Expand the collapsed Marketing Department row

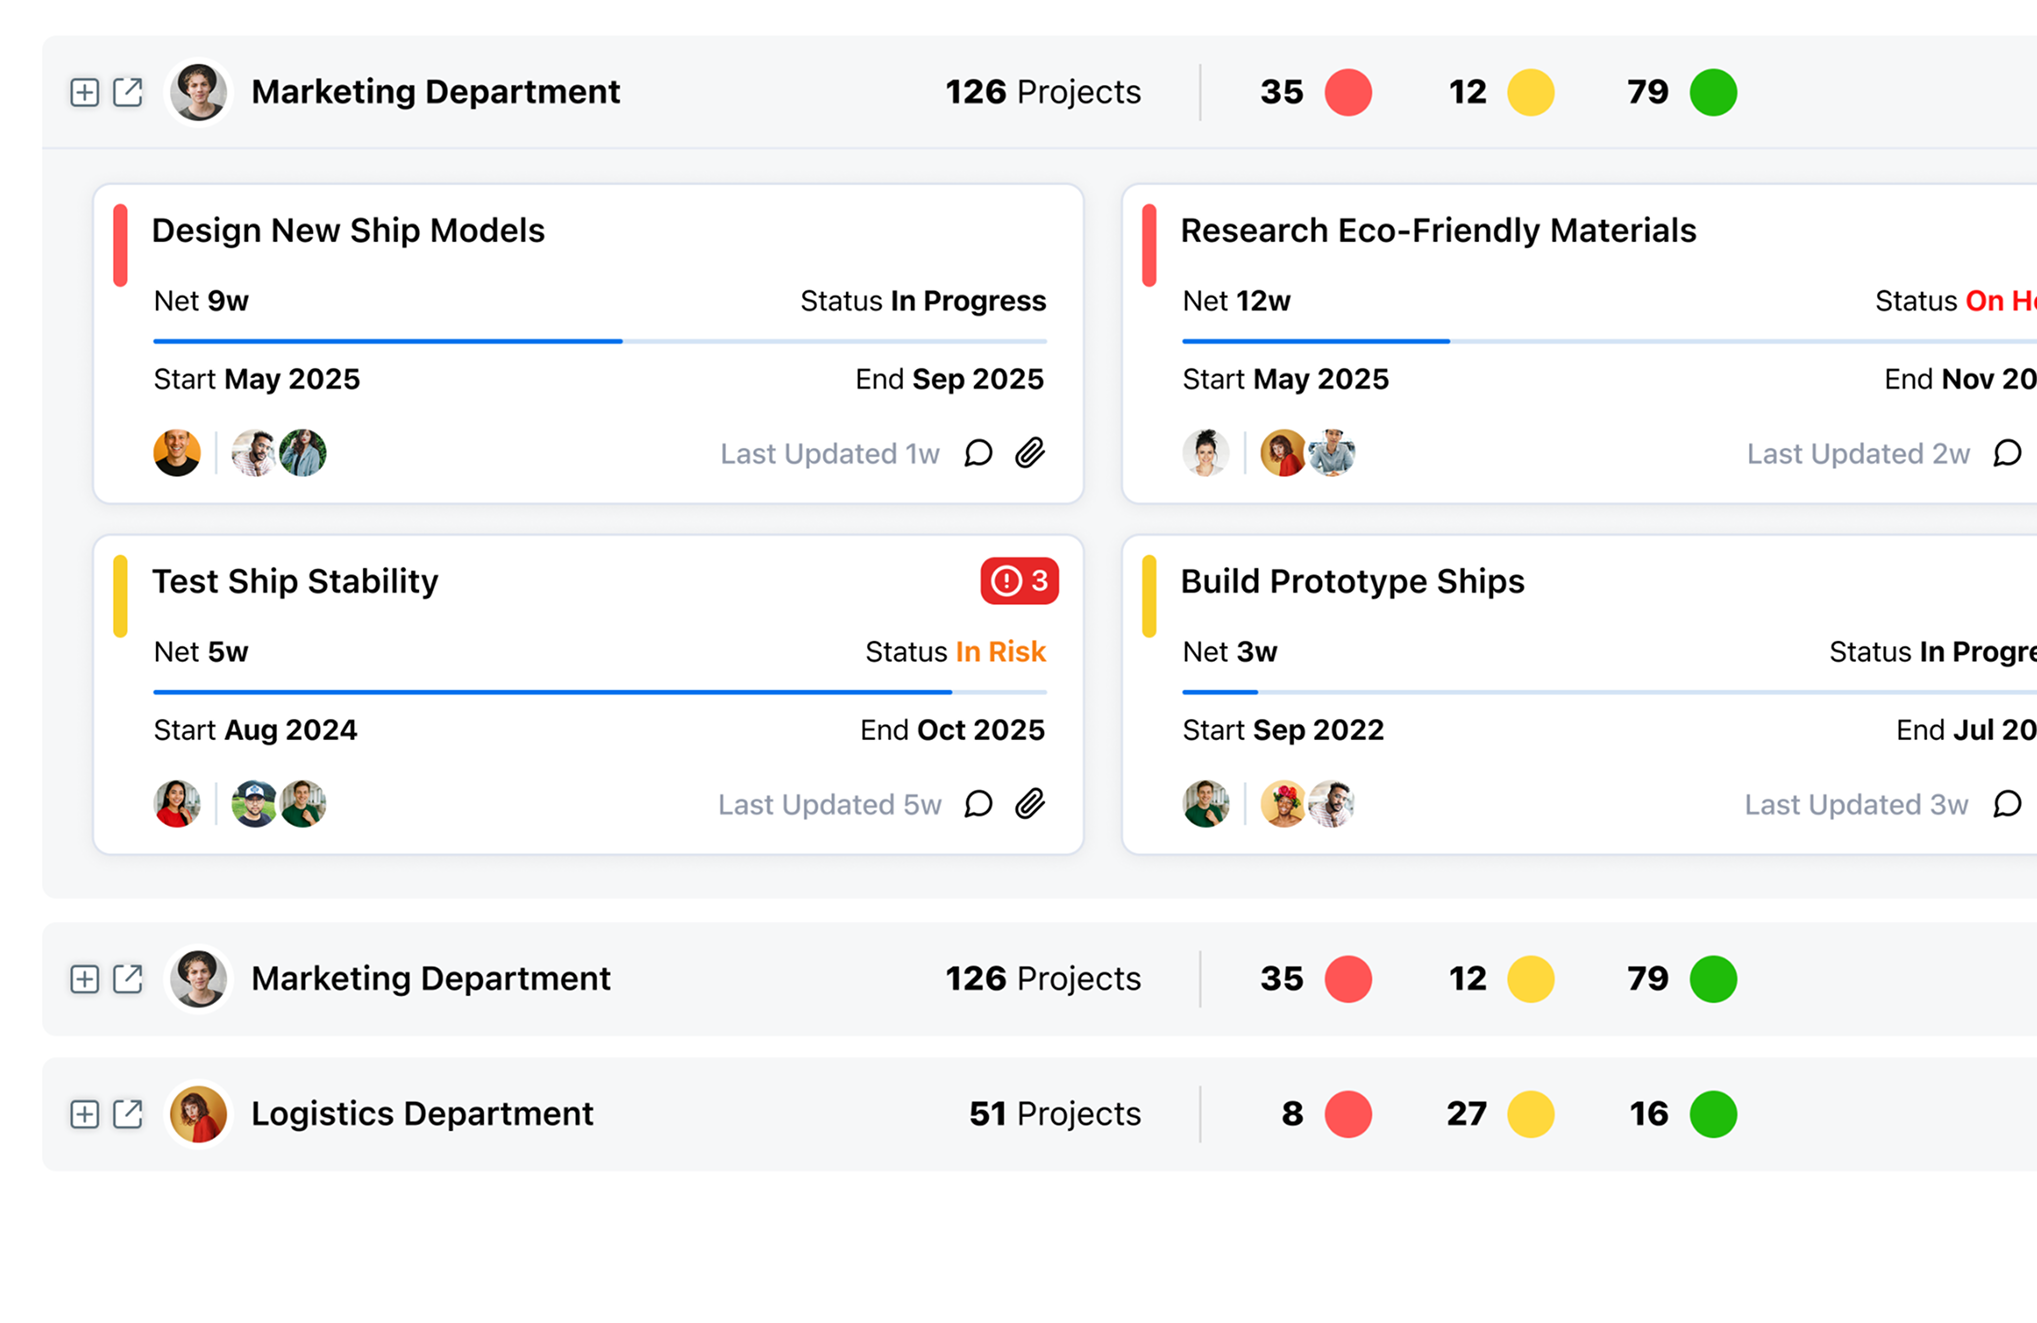click(x=85, y=978)
